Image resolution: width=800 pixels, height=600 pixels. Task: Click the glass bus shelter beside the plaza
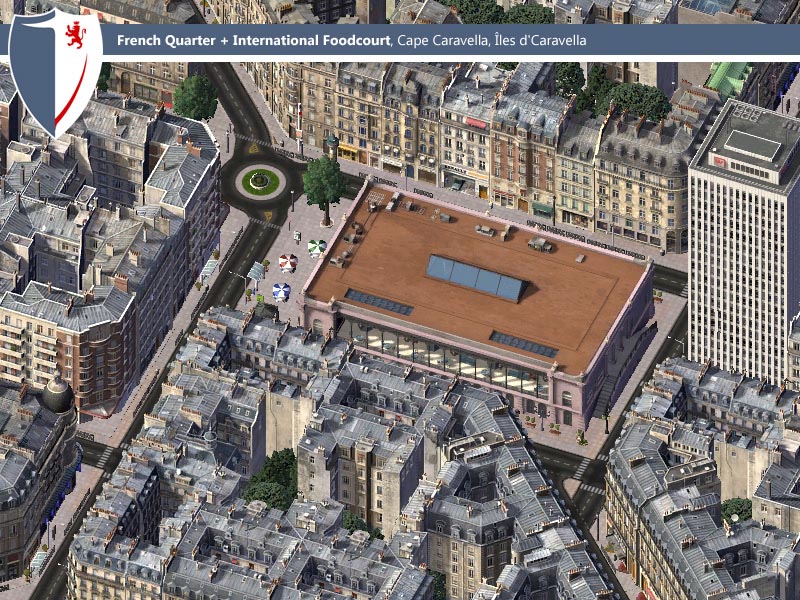pyautogui.click(x=256, y=271)
